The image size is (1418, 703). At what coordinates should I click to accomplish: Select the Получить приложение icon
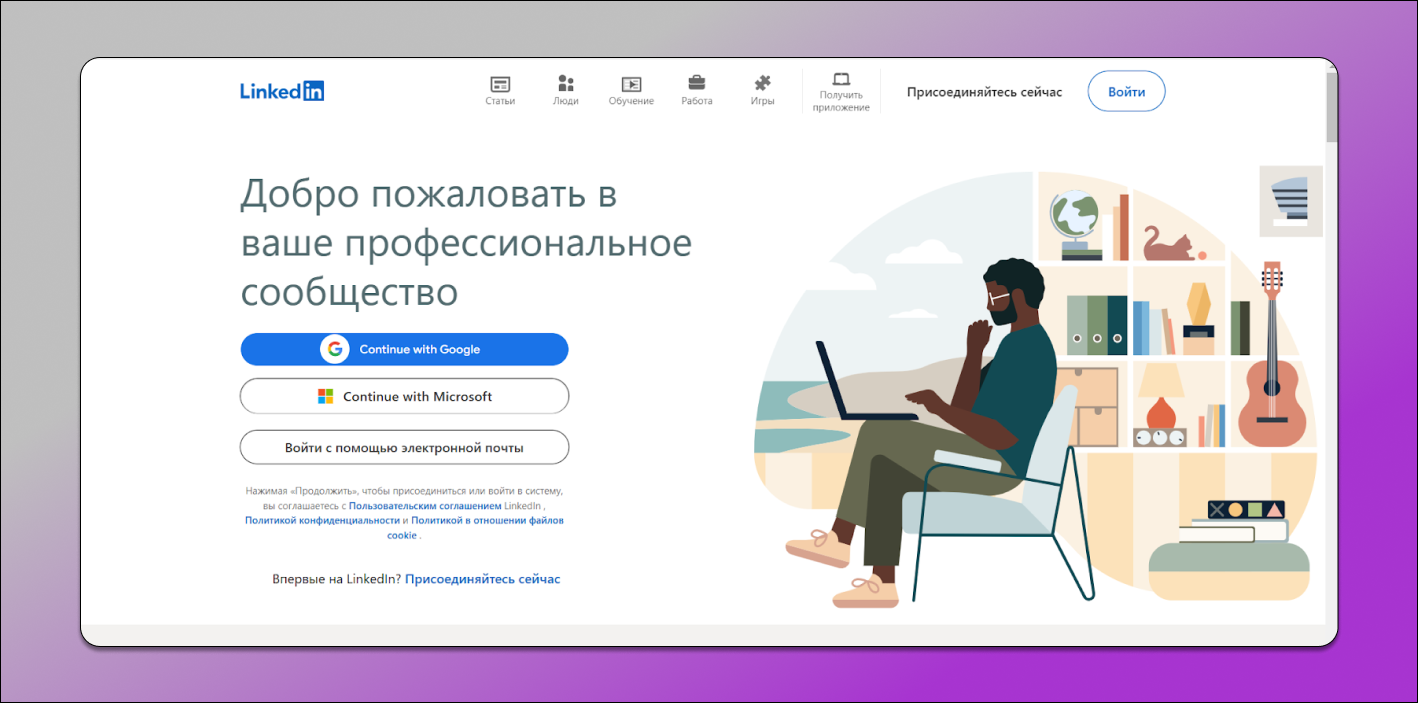[x=840, y=80]
